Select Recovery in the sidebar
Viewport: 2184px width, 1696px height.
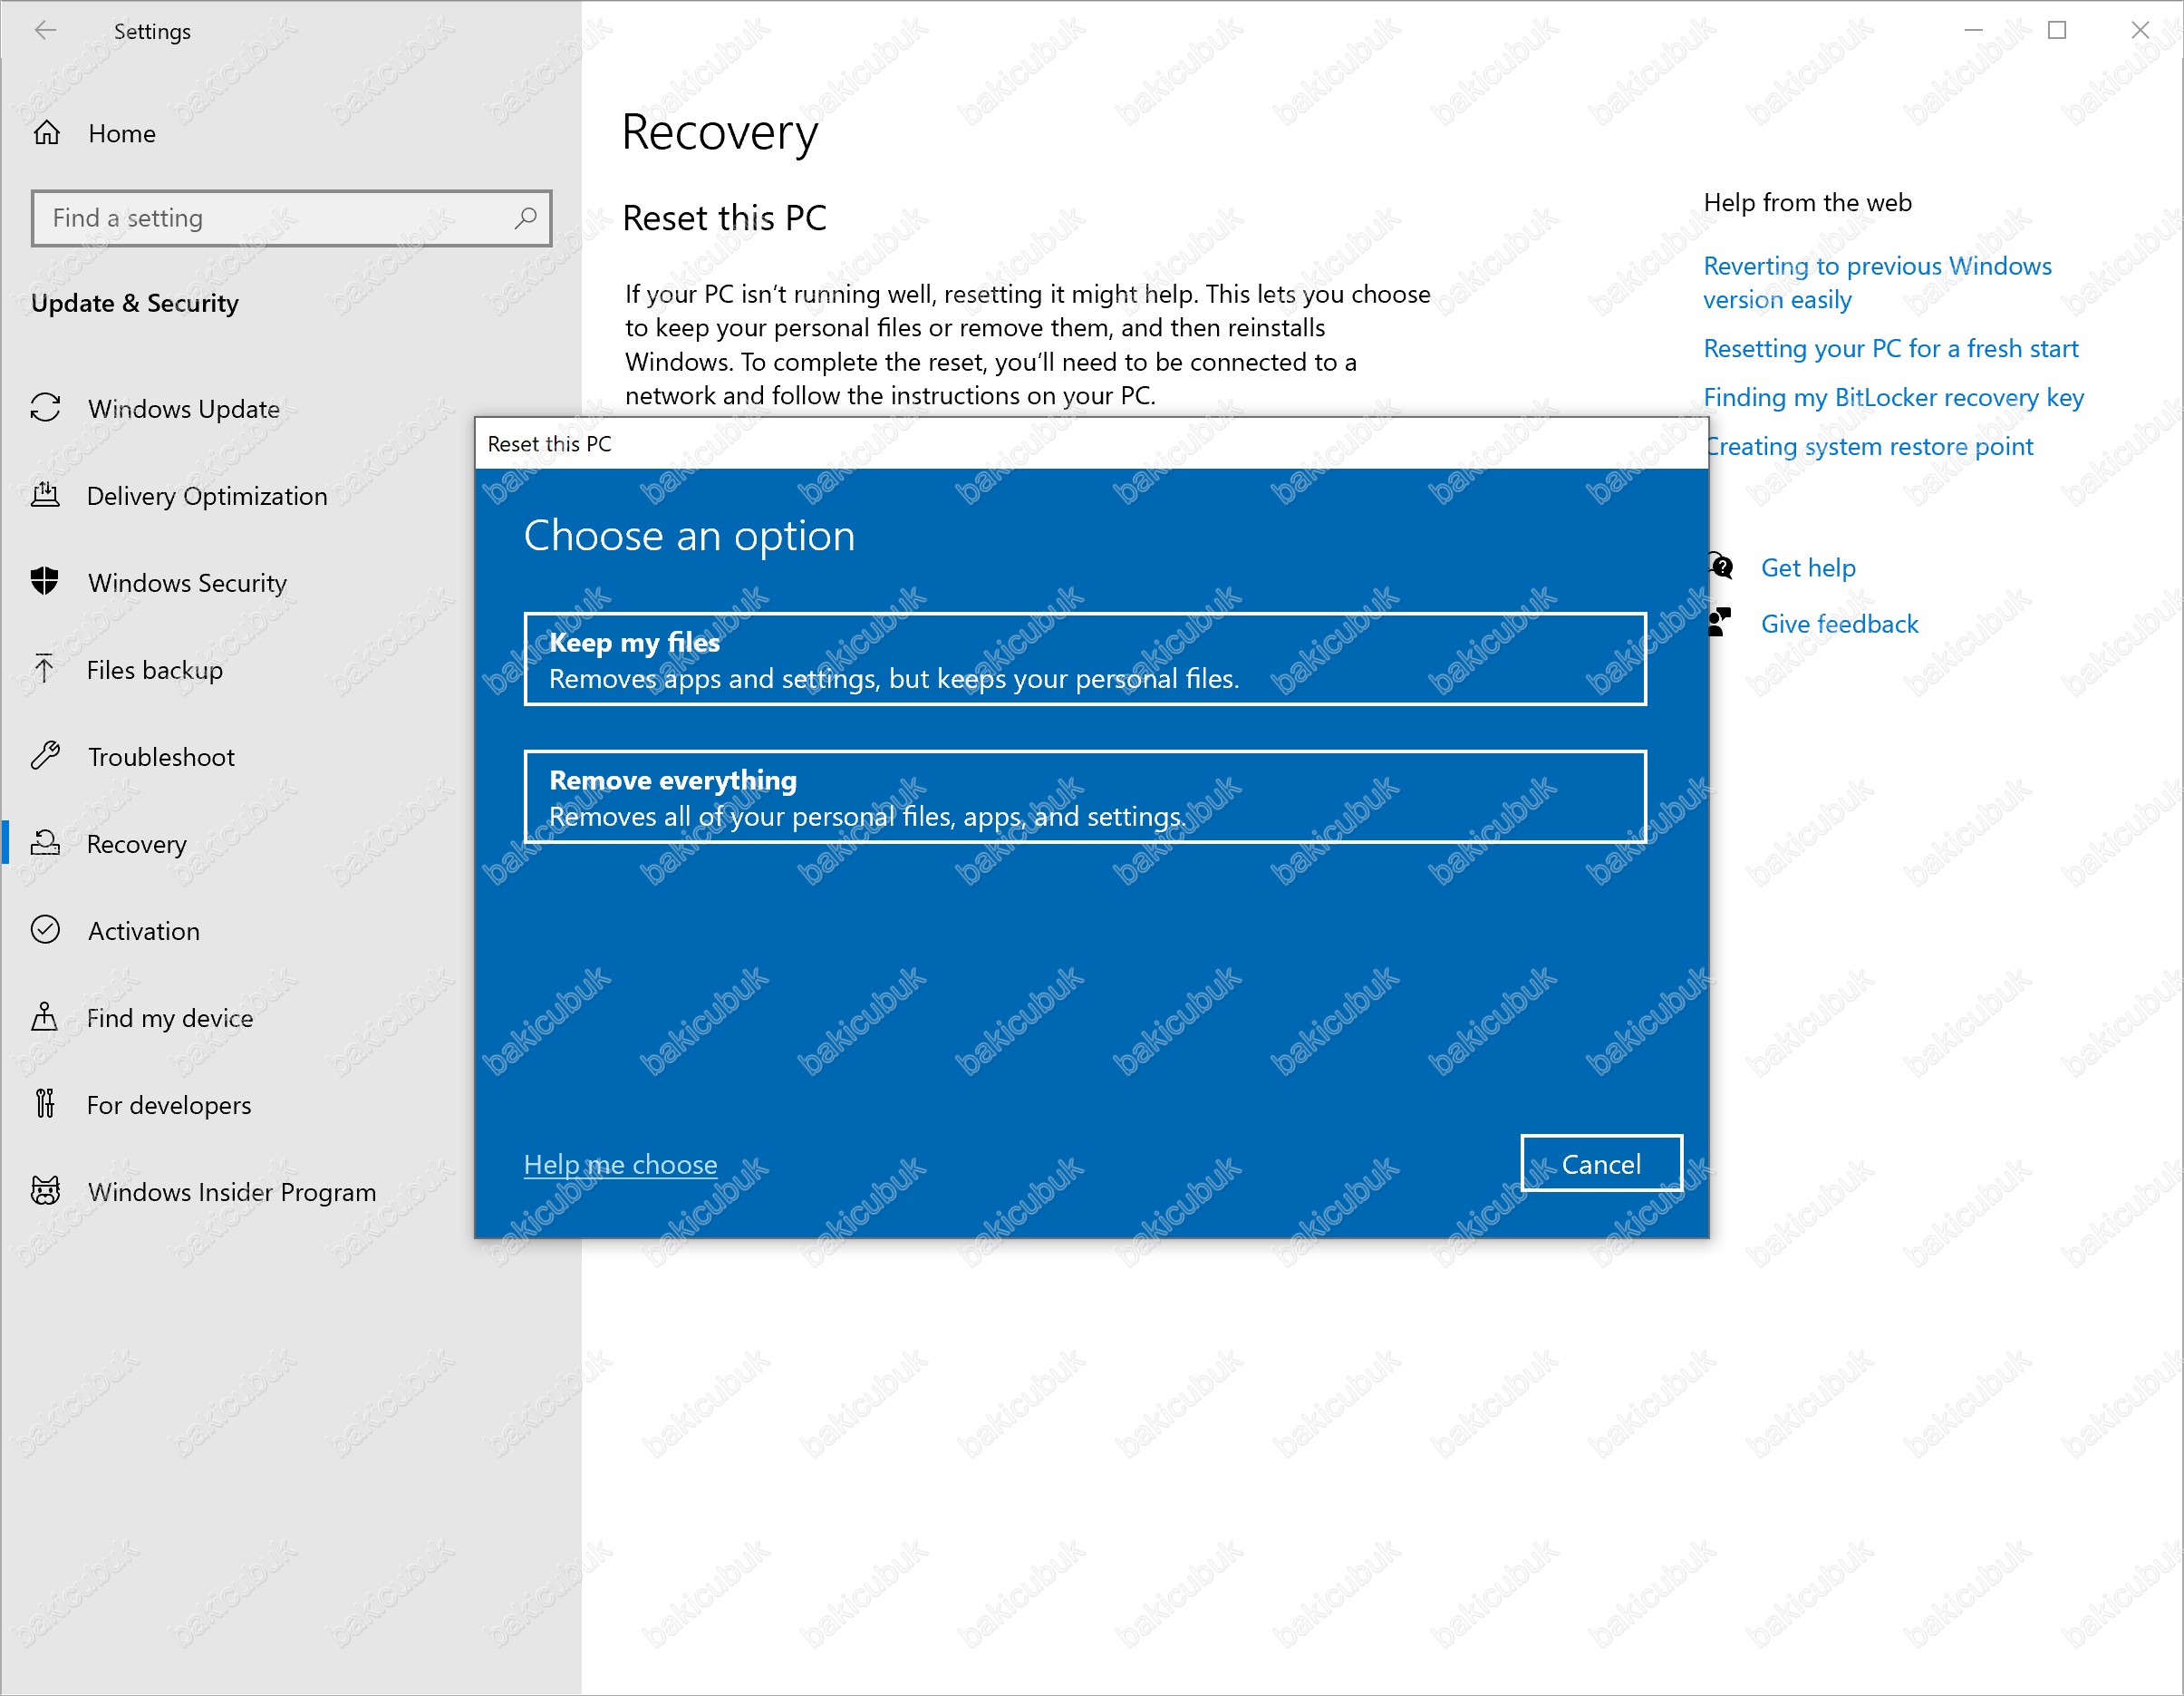point(137,844)
